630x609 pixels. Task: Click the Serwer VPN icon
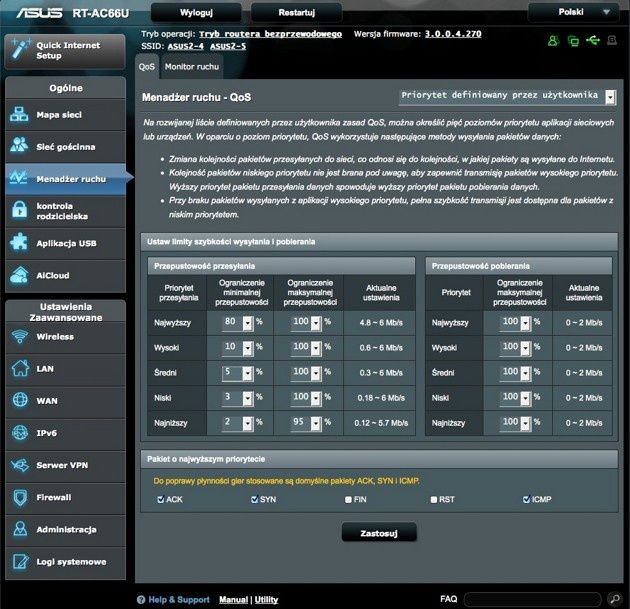20,465
